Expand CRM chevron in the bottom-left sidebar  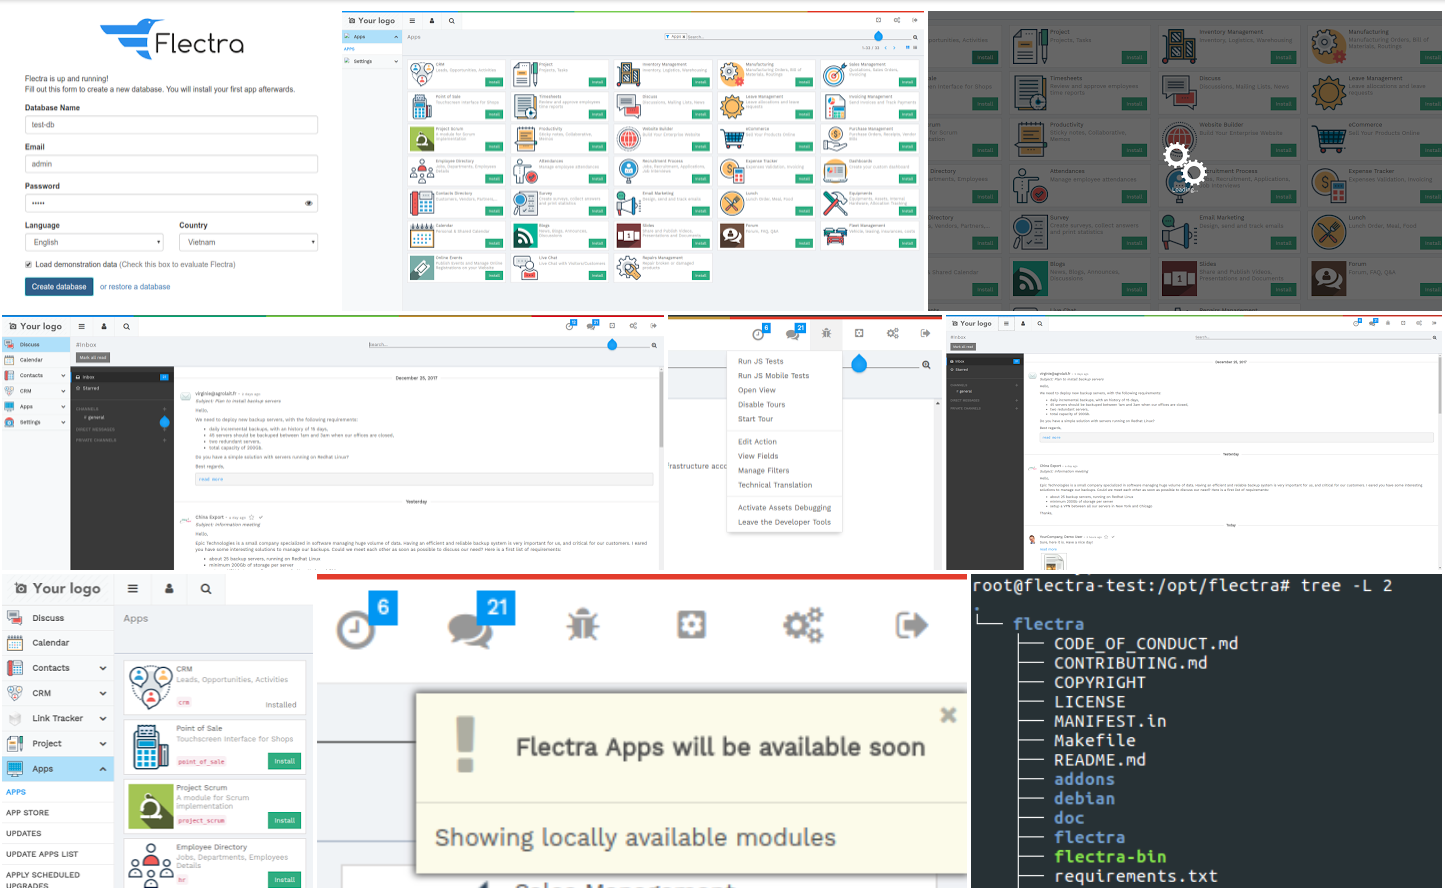pos(102,693)
